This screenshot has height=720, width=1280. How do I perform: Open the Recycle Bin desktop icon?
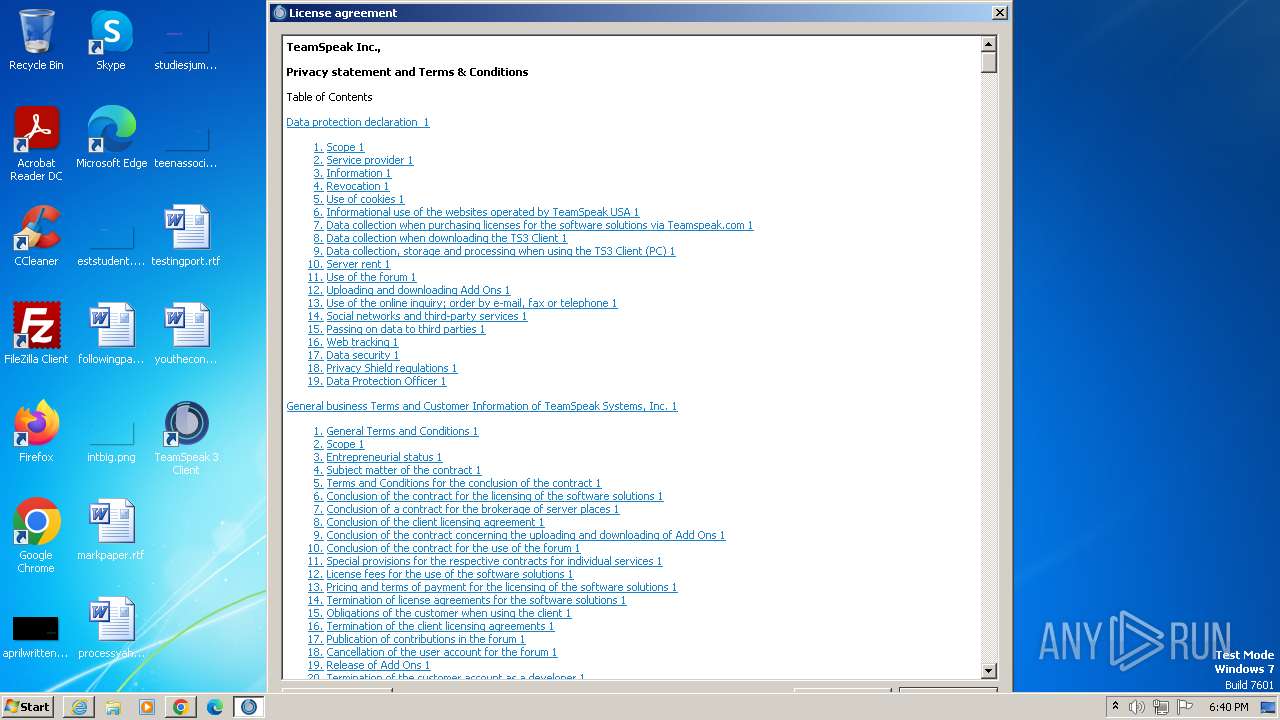click(36, 40)
